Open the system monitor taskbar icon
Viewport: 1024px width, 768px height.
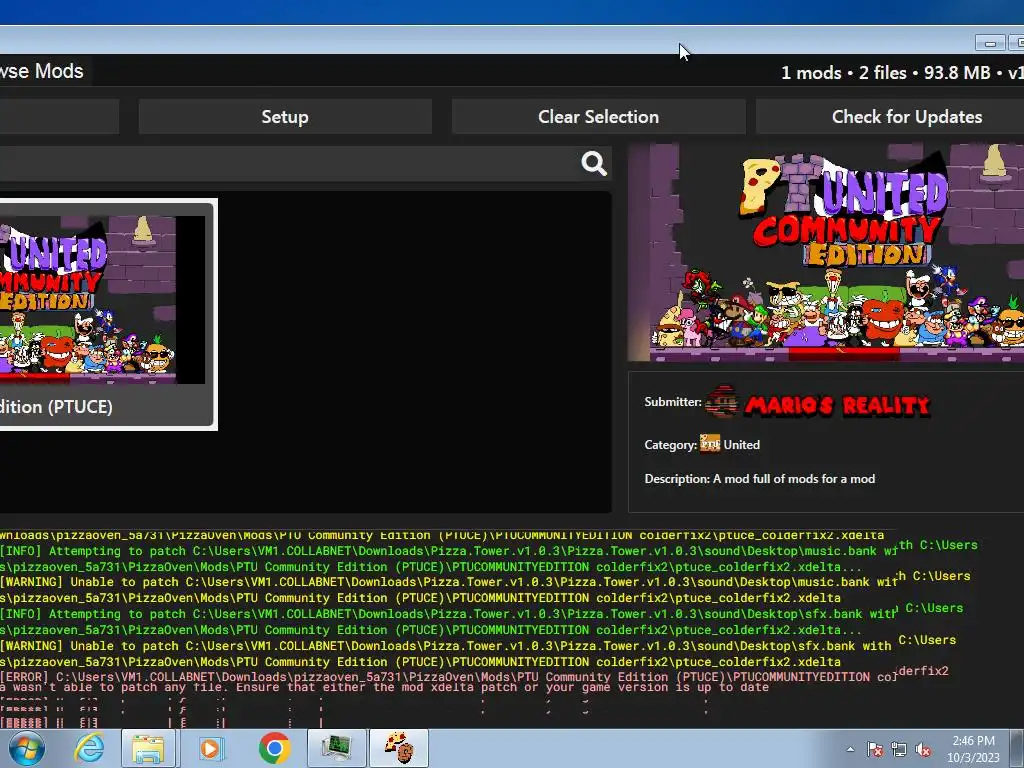(337, 748)
